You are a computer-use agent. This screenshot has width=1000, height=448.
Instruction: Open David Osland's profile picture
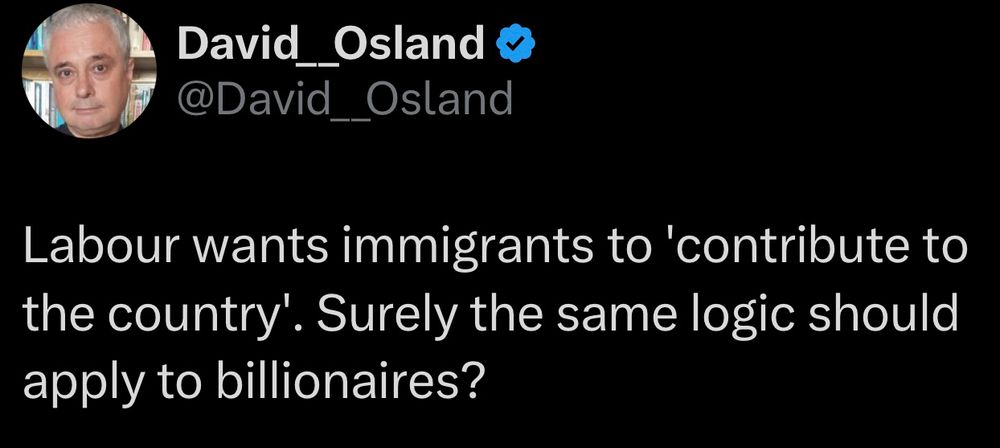[x=89, y=70]
